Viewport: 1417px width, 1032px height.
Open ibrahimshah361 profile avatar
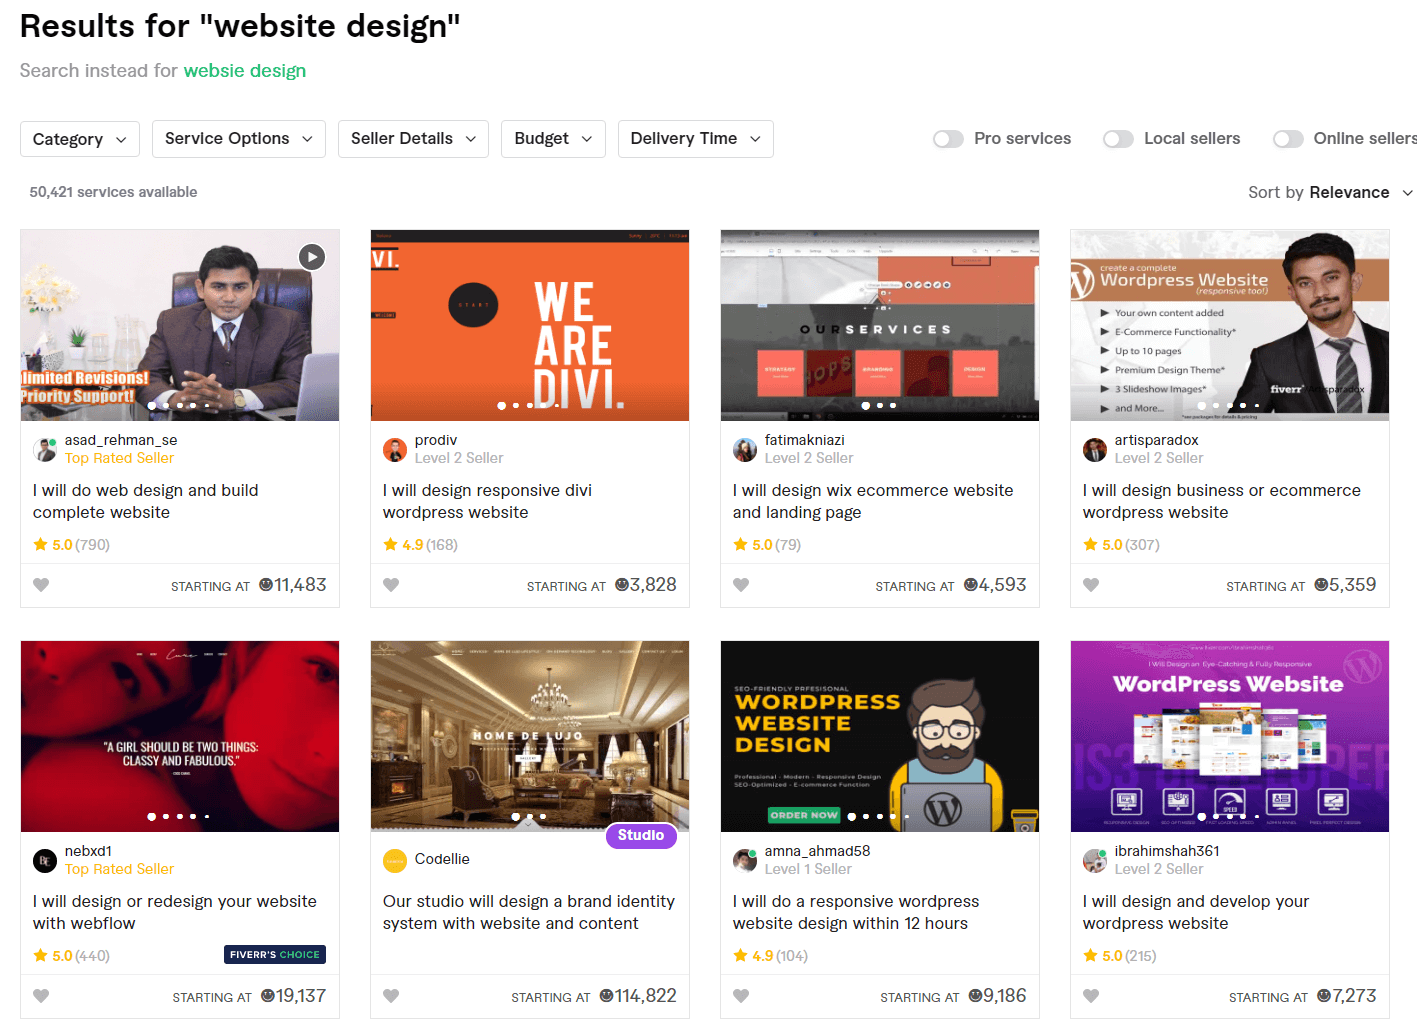[x=1095, y=861]
